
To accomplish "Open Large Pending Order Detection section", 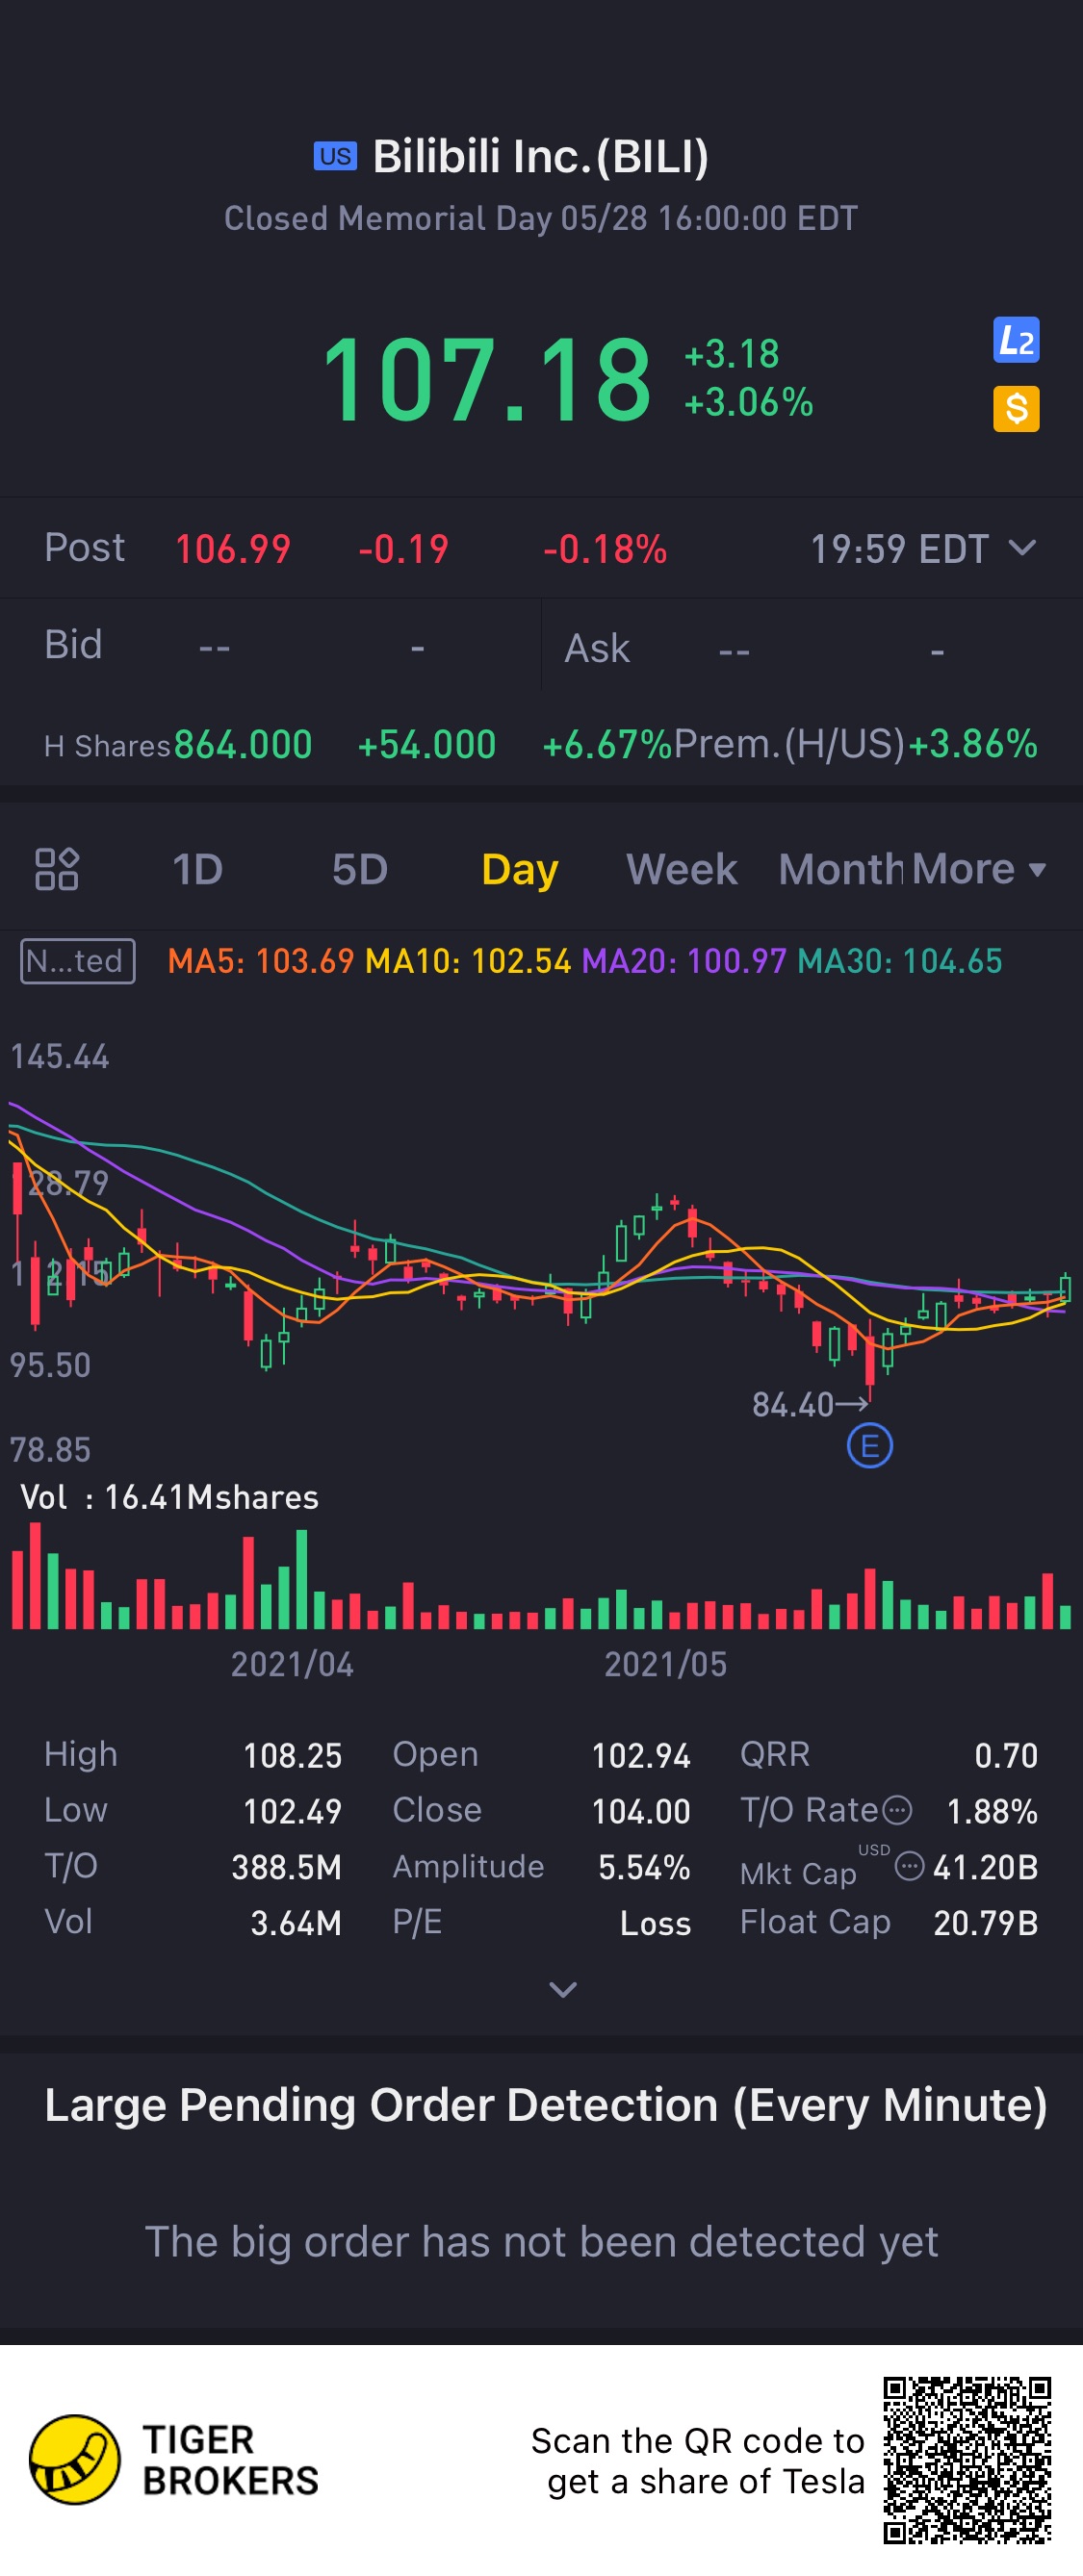I will pyautogui.click(x=546, y=2105).
